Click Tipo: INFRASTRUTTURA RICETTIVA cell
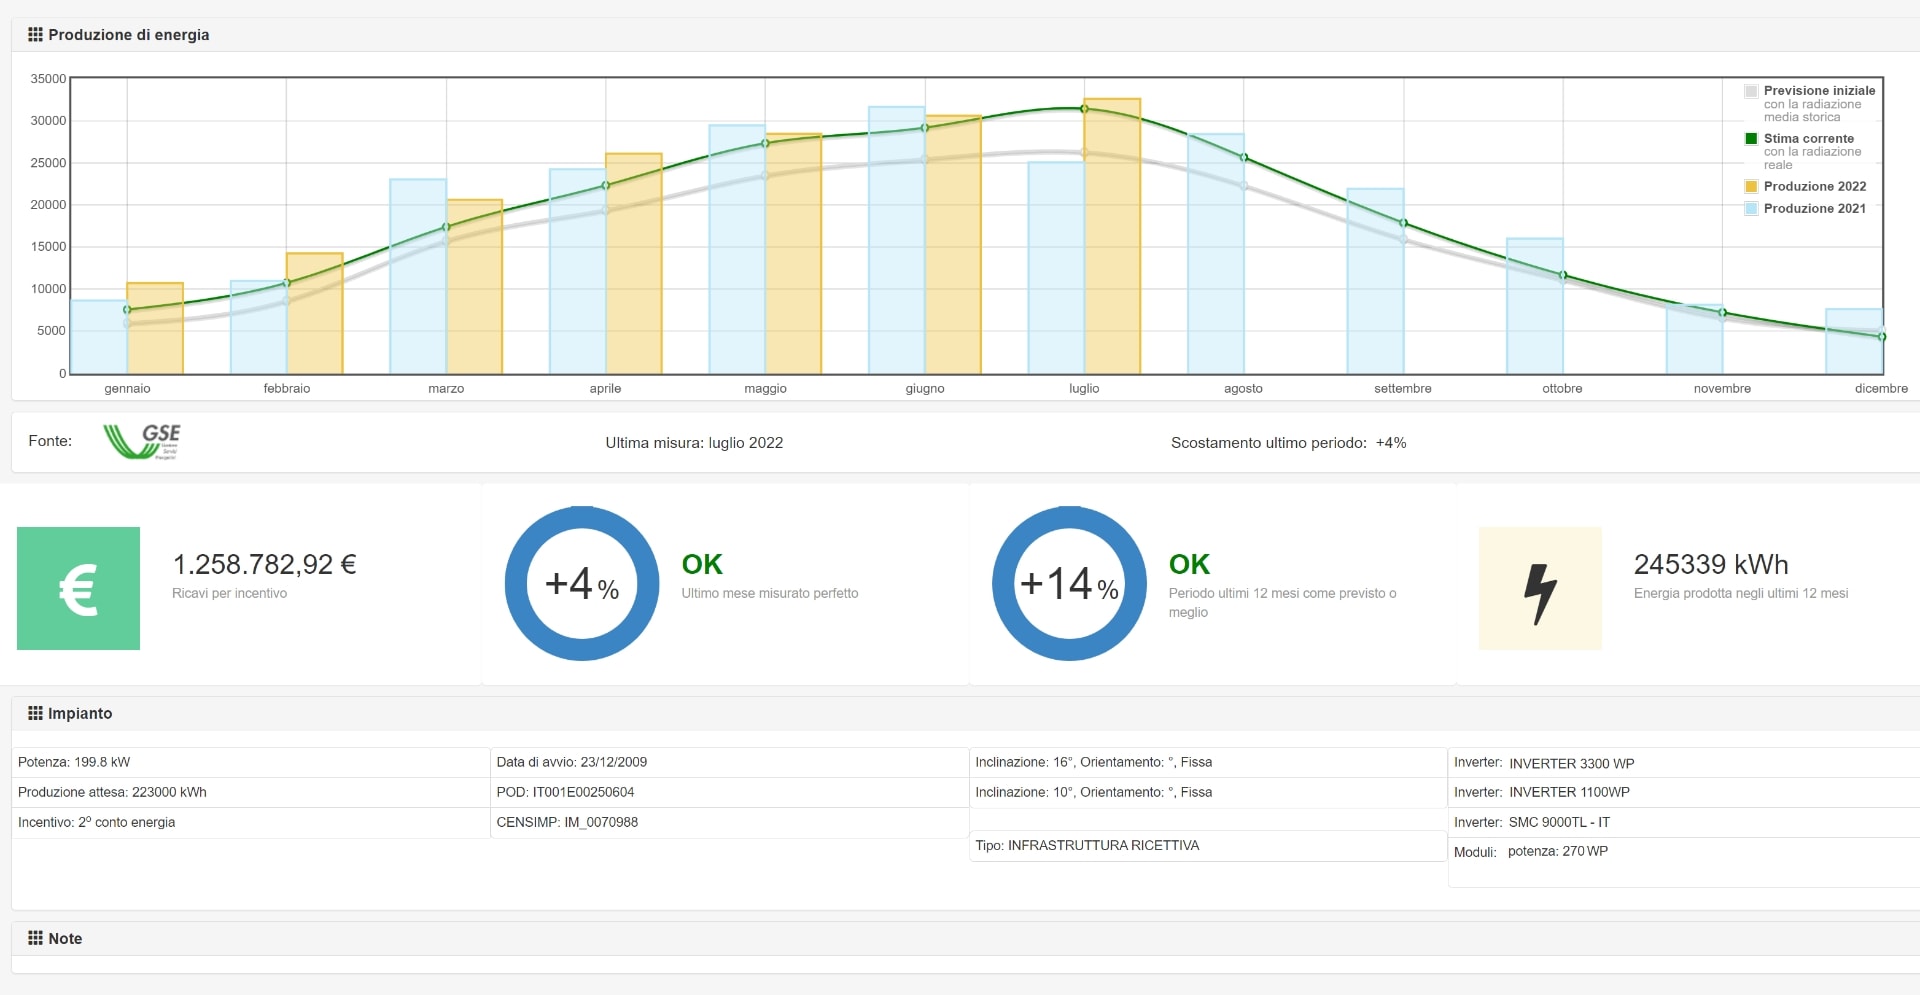Viewport: 1920px width, 995px height. coord(1208,845)
